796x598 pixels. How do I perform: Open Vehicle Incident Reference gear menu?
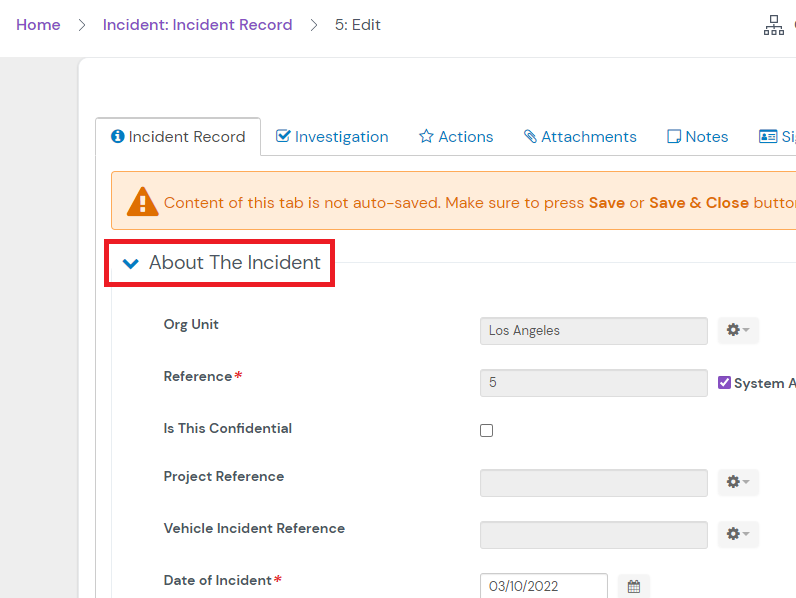pos(737,534)
